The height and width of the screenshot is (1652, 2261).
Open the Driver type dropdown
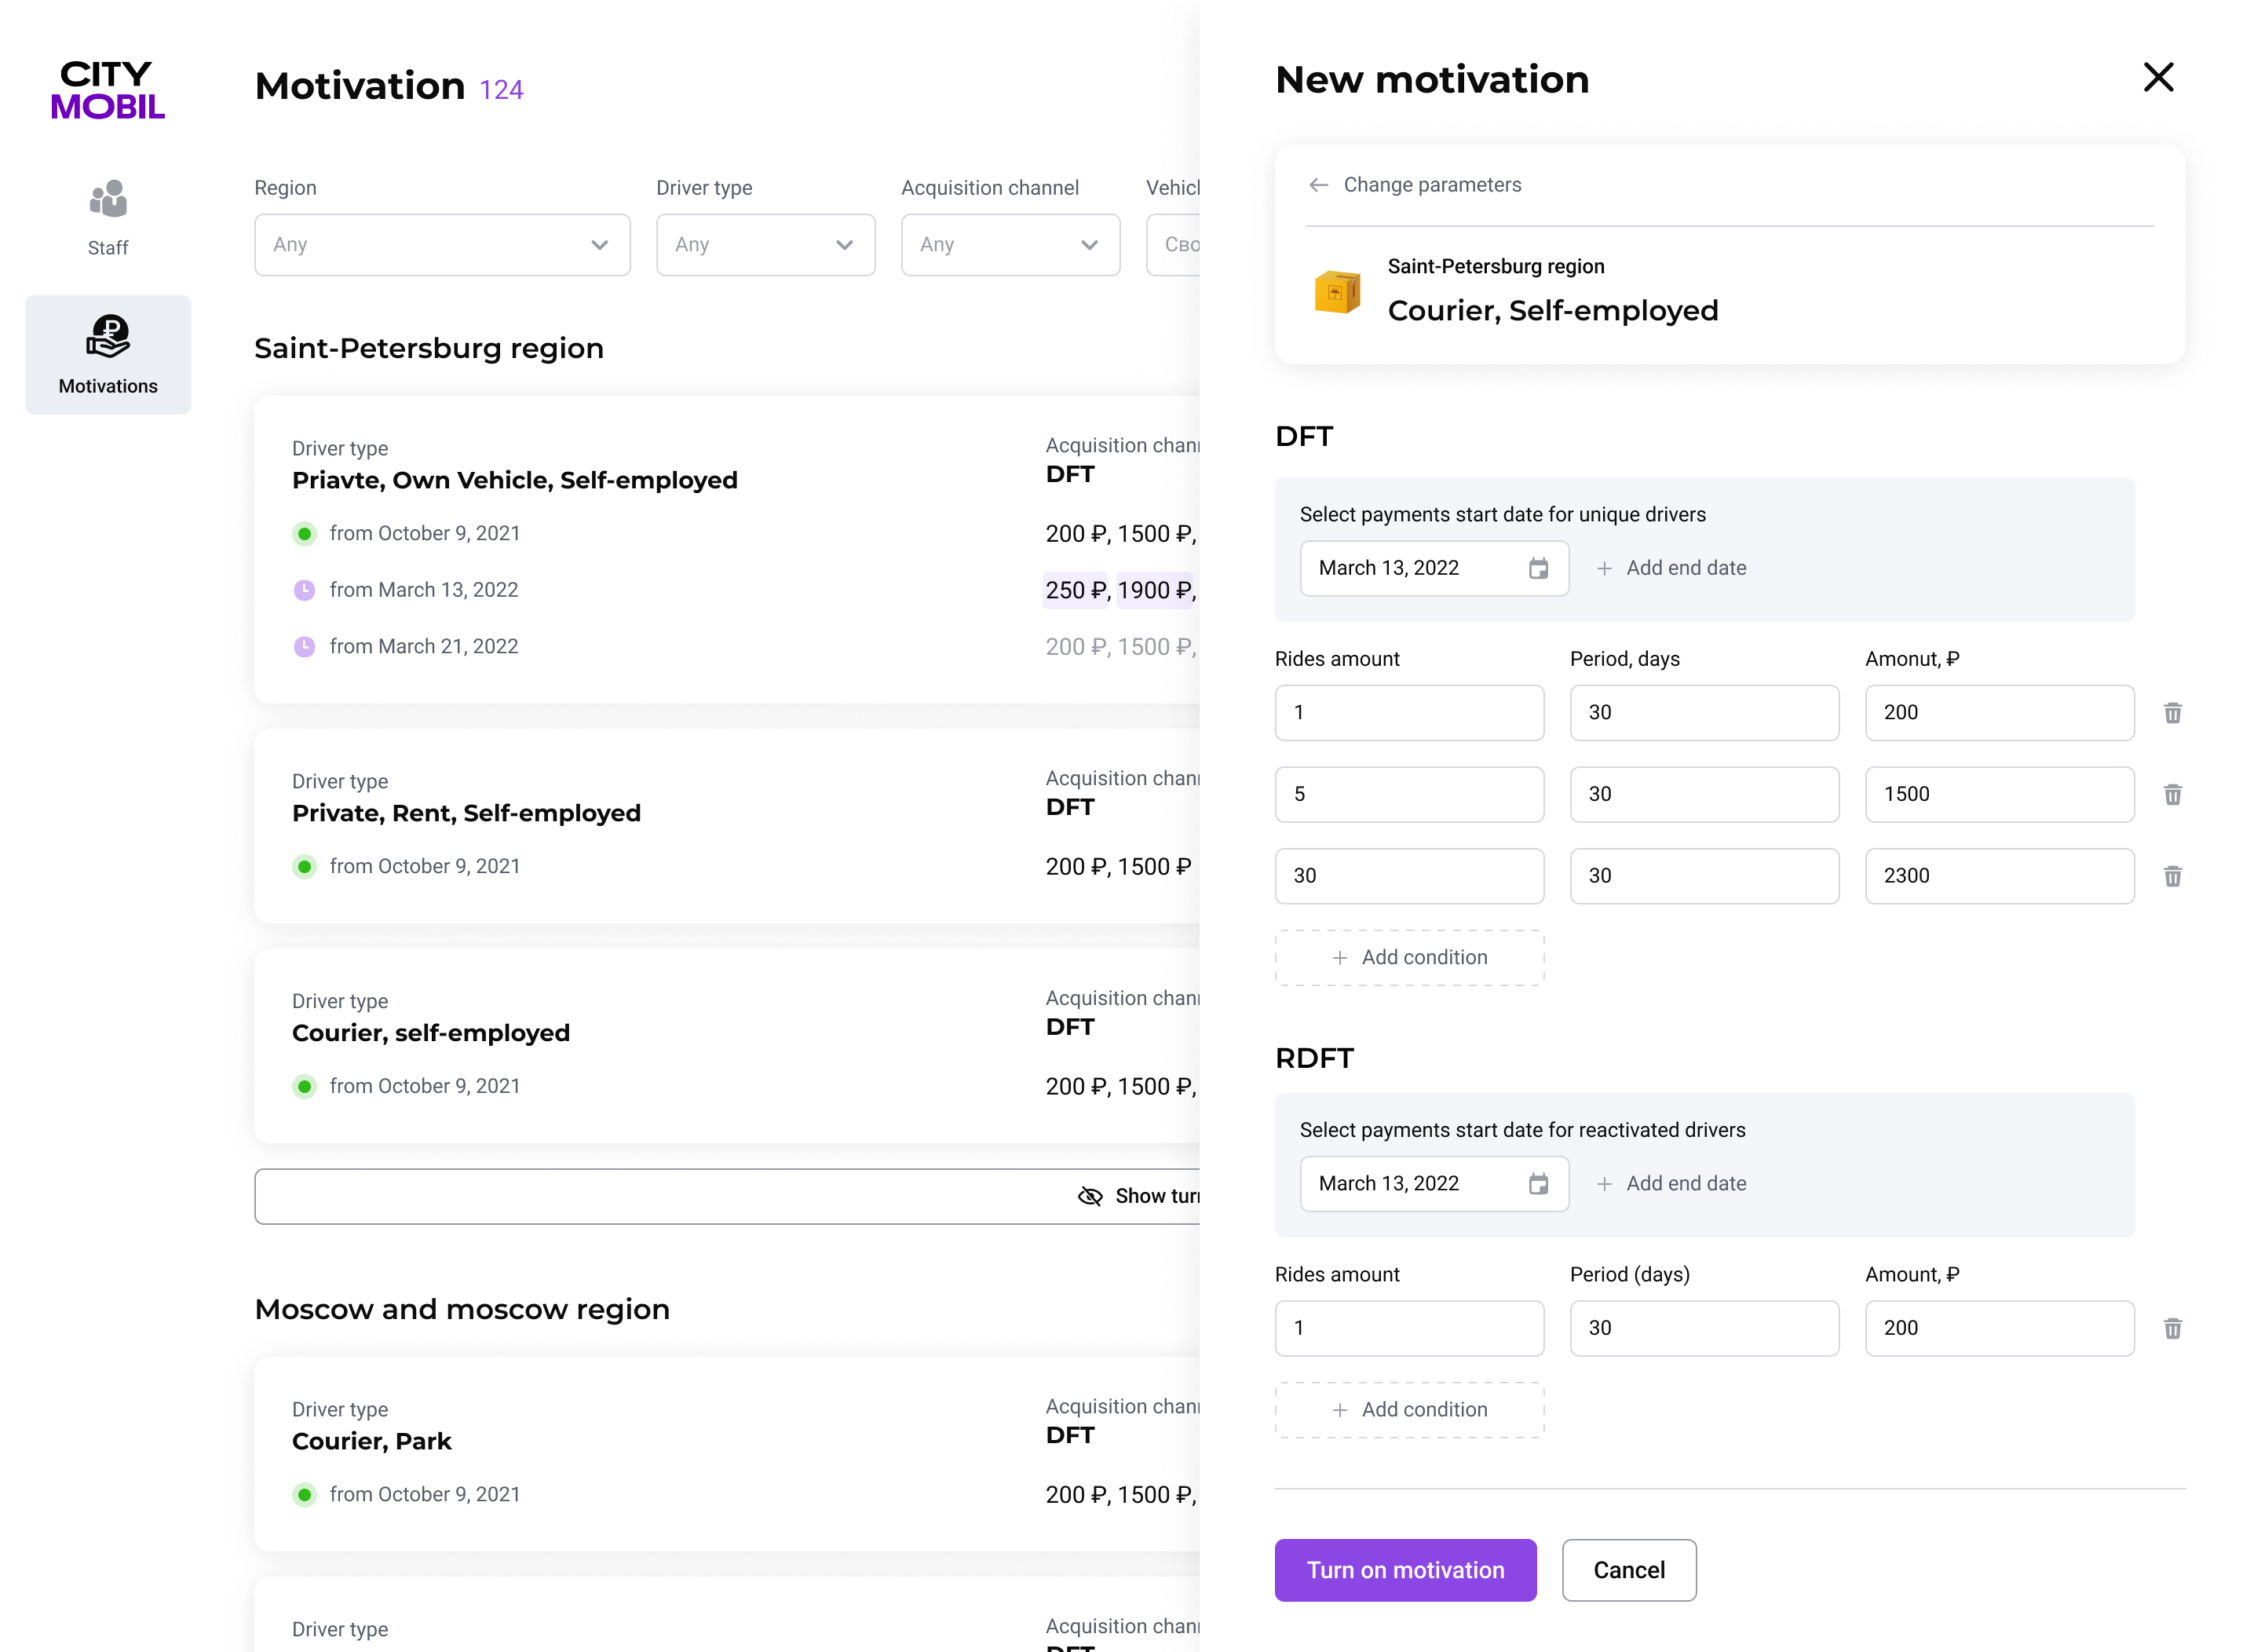click(x=765, y=244)
